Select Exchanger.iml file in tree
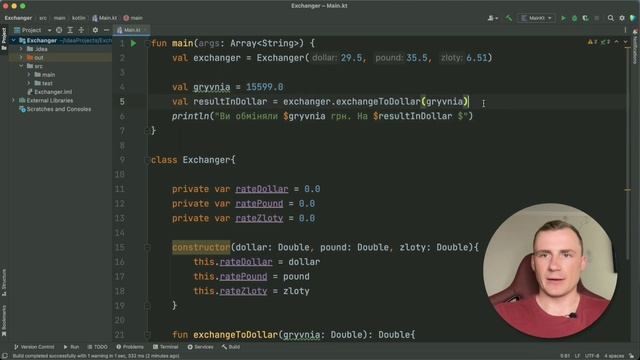Screen dimensions: 640x360 click(49, 92)
